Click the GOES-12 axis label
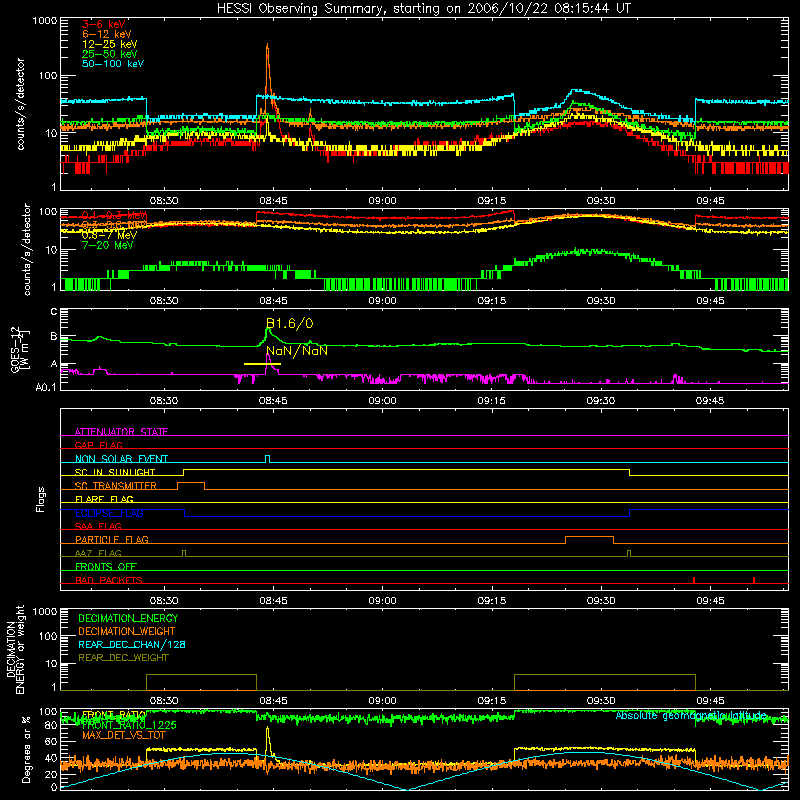 [x=18, y=349]
